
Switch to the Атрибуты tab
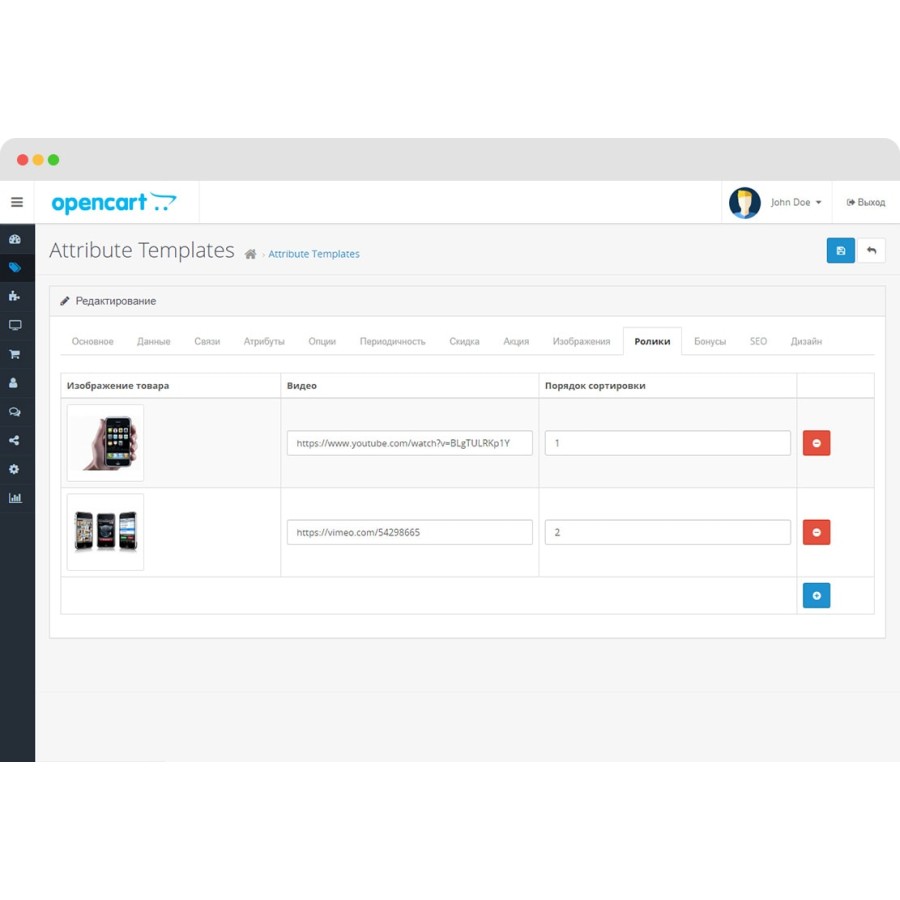pyautogui.click(x=264, y=342)
